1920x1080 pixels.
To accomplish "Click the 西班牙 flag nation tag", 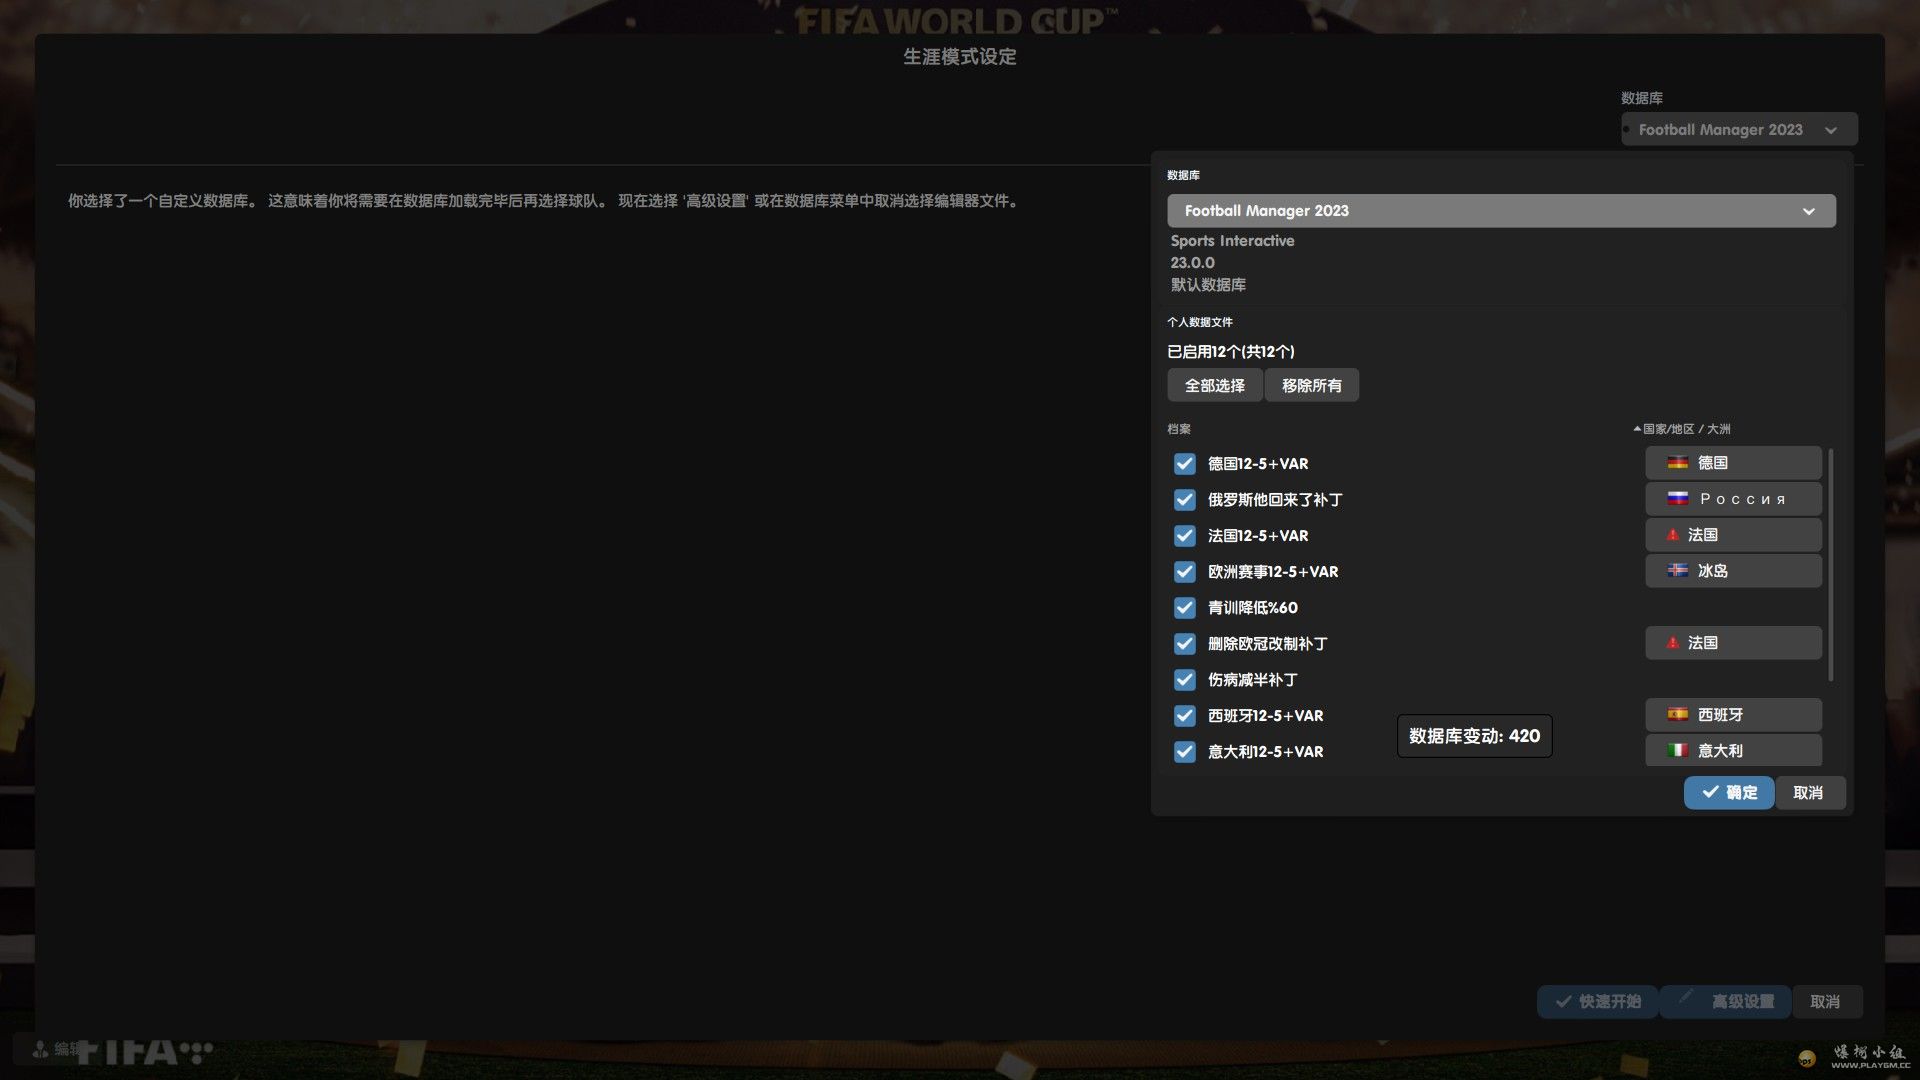I will (x=1733, y=715).
